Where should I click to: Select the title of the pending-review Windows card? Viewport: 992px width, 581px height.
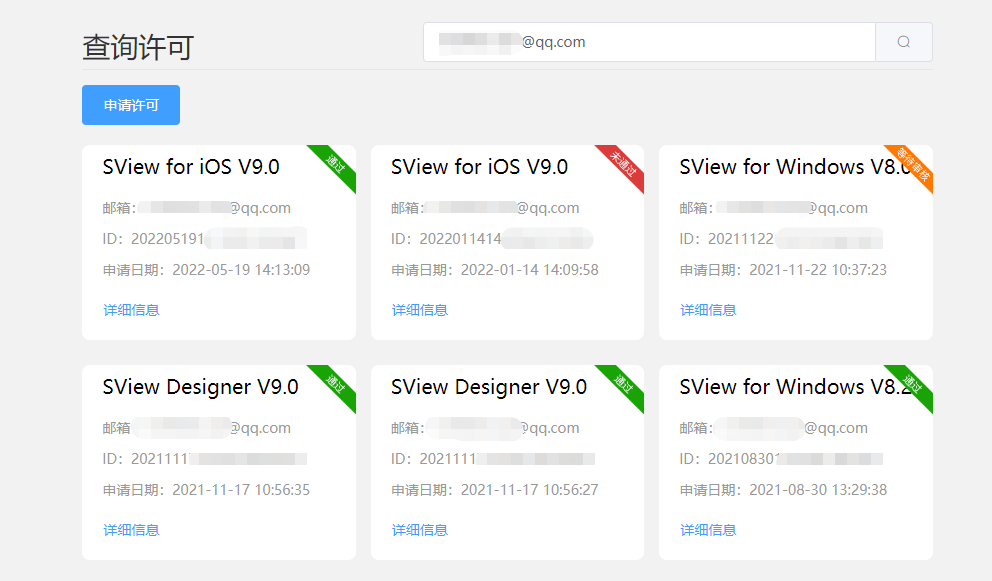tap(795, 167)
